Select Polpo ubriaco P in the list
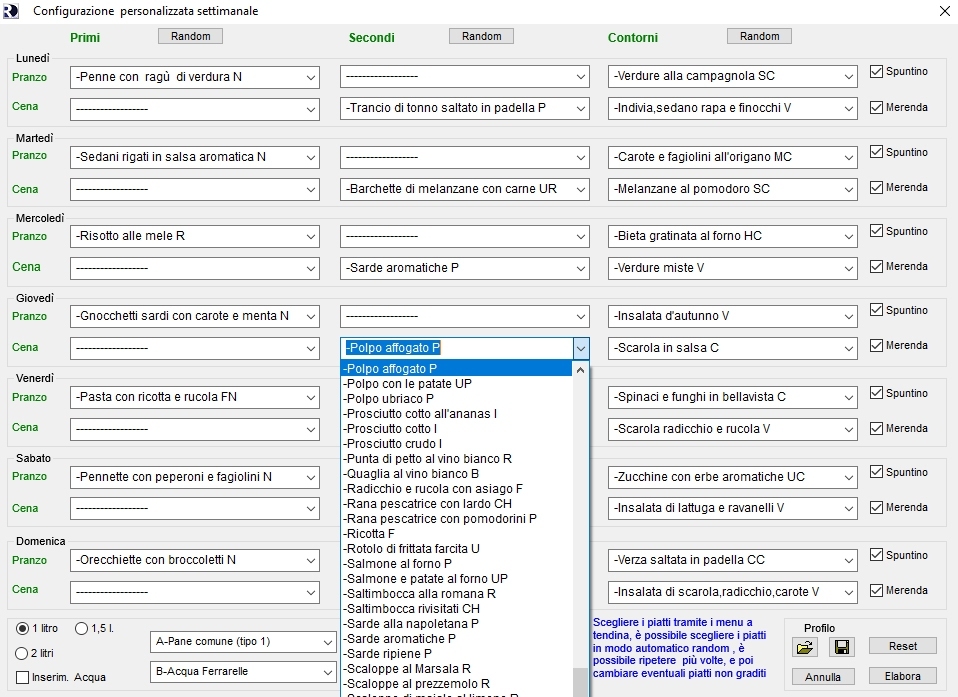The width and height of the screenshot is (958, 697). point(456,399)
